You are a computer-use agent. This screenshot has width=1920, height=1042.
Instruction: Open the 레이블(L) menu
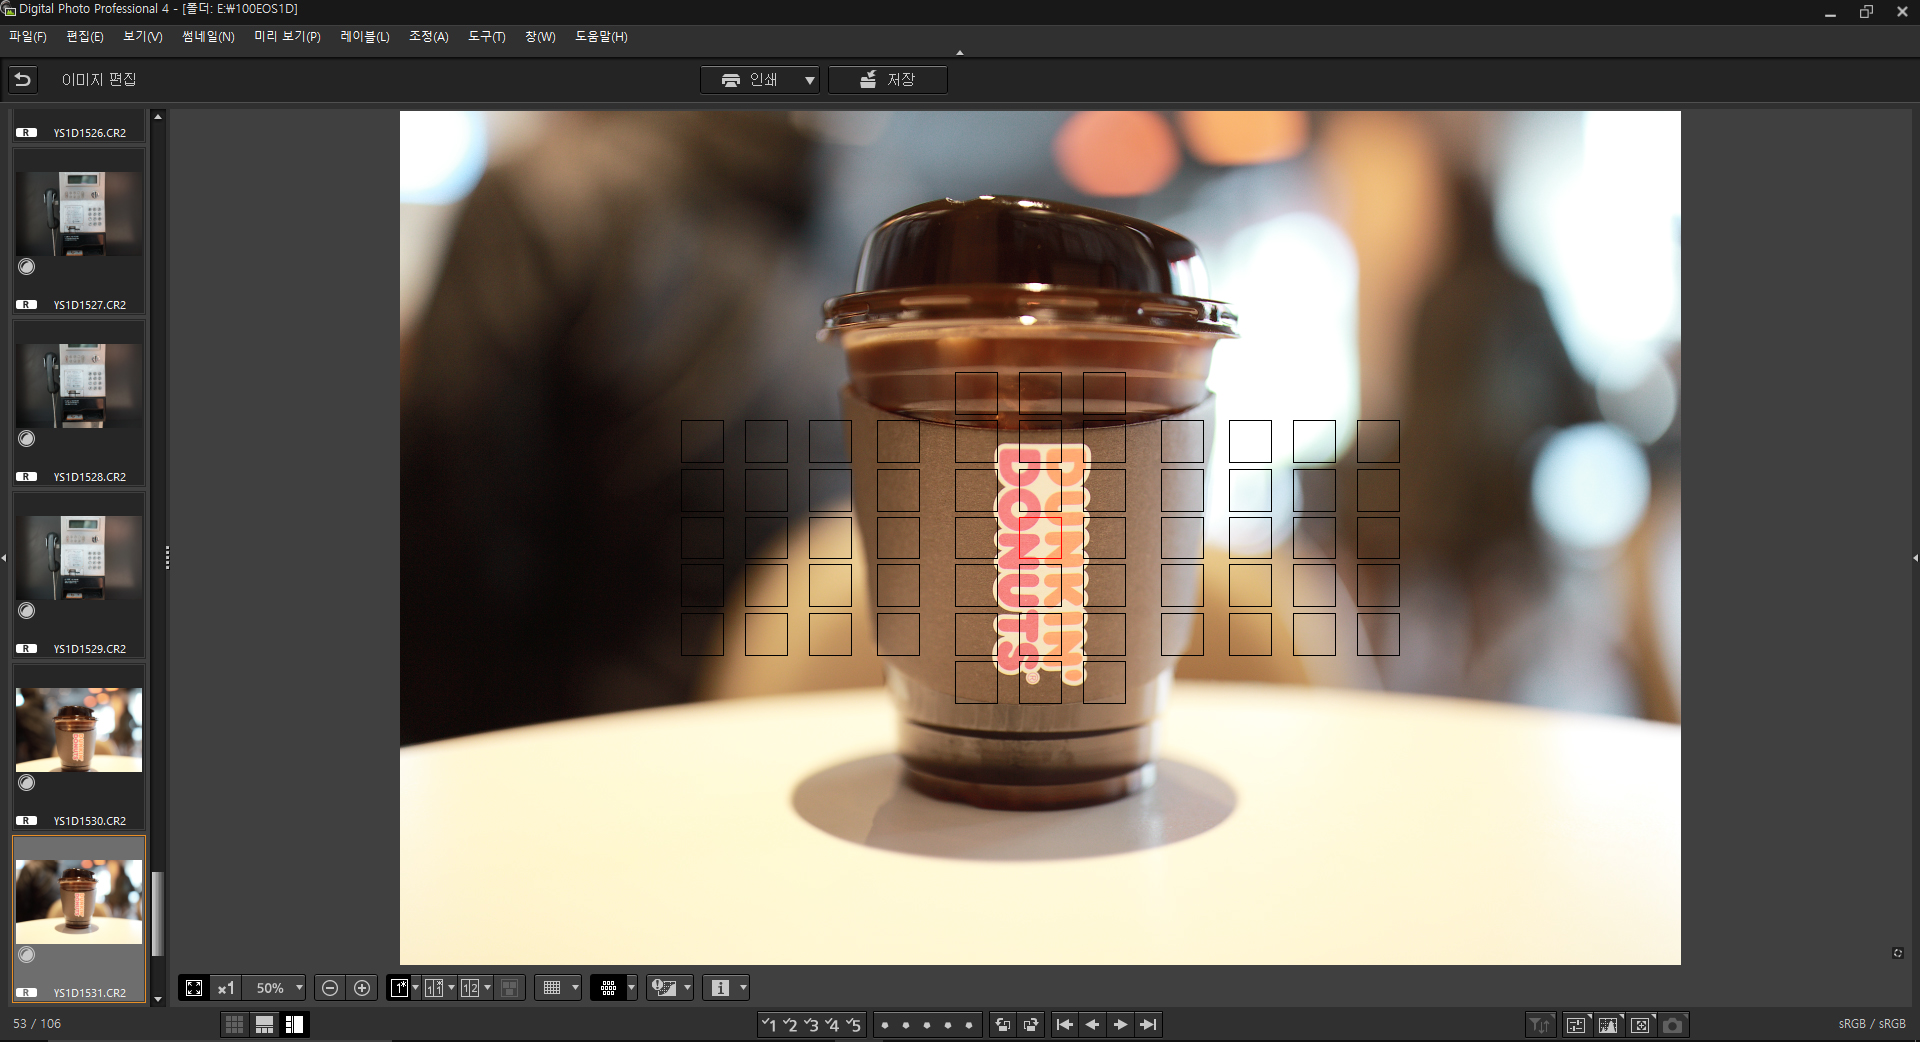click(365, 36)
